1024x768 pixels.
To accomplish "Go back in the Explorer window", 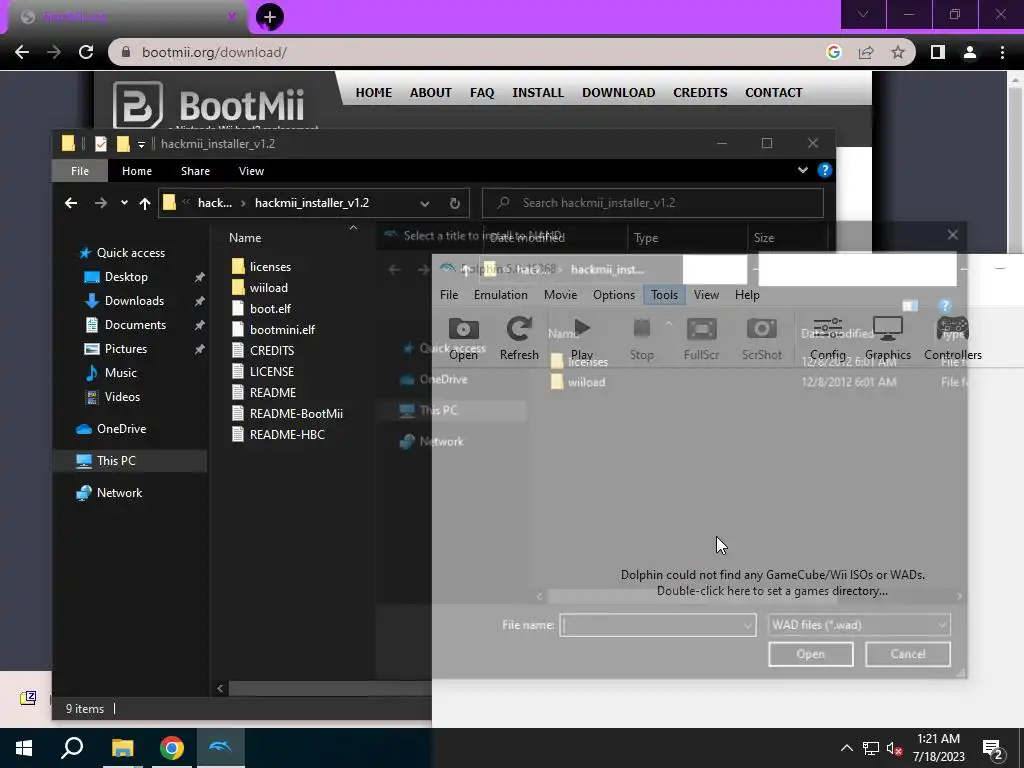I will (x=71, y=203).
